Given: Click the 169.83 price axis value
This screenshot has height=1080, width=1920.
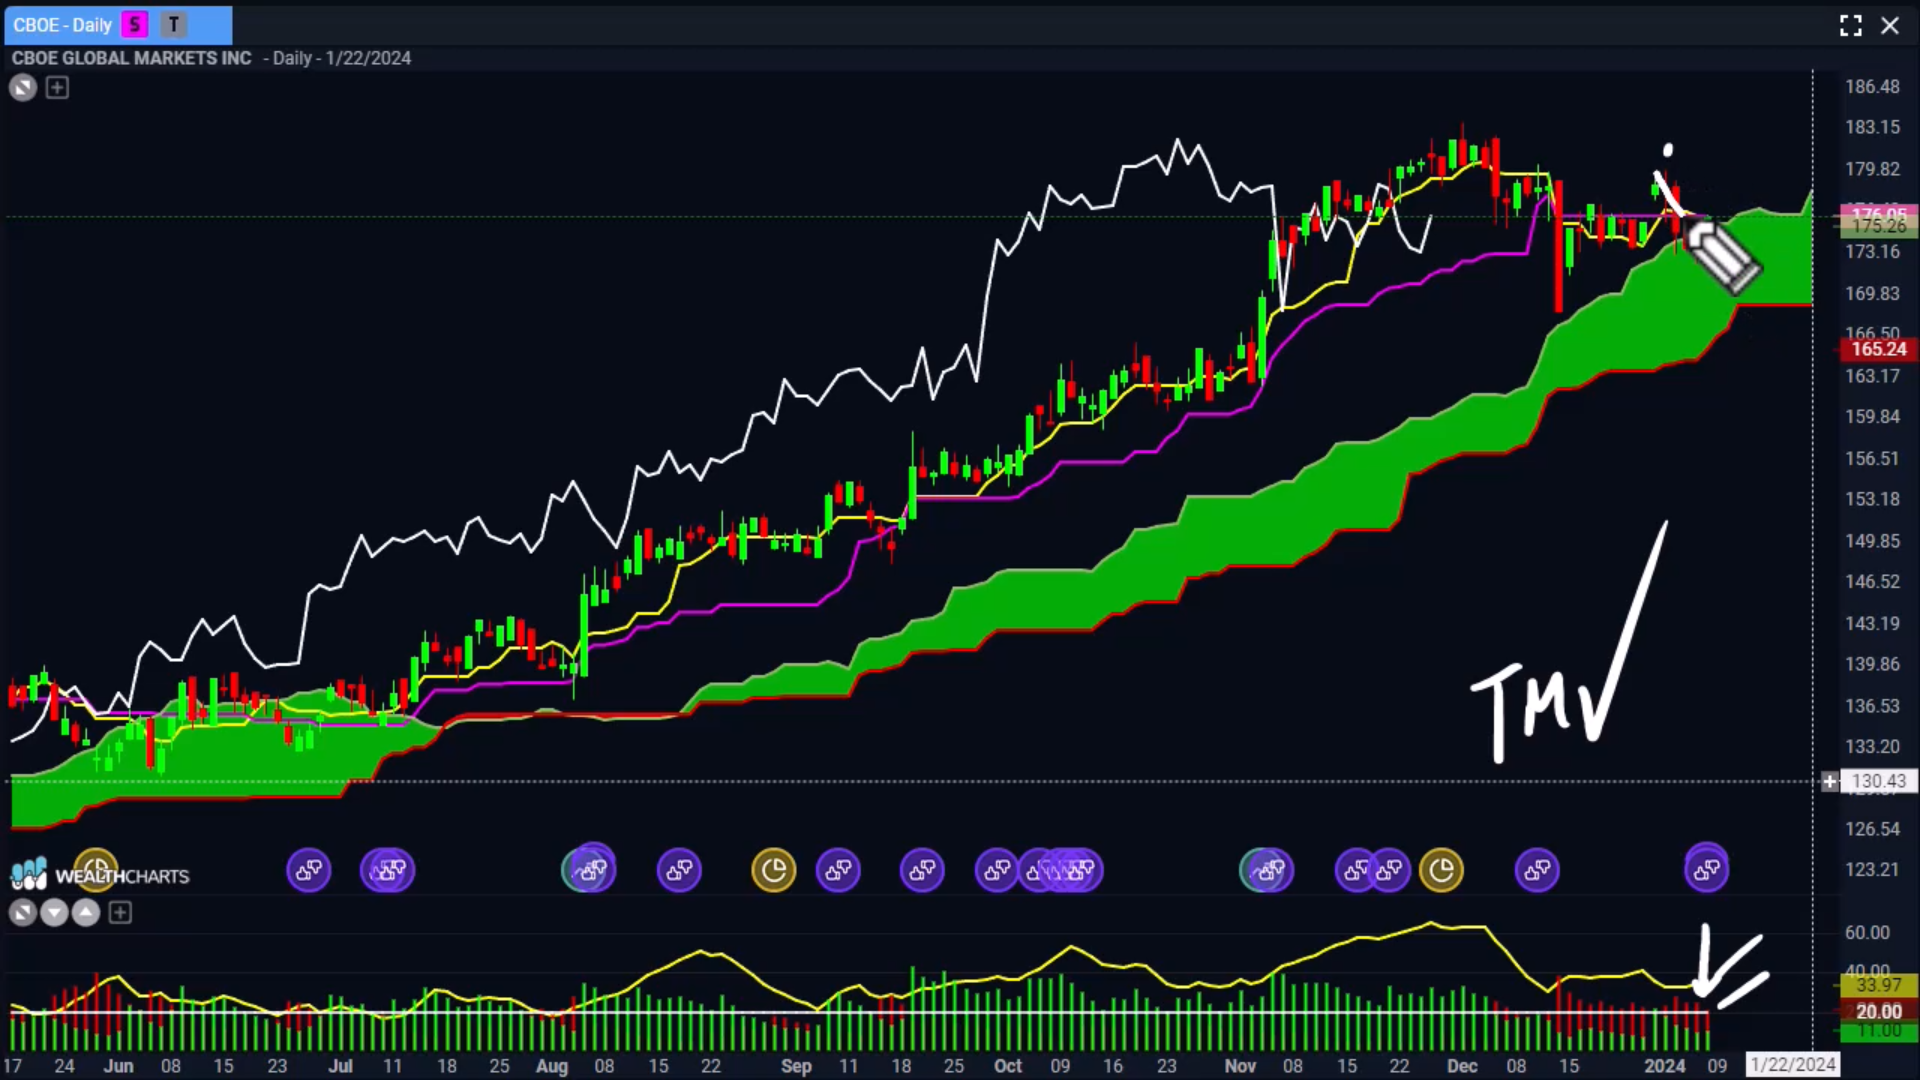Looking at the screenshot, I should 1872,293.
